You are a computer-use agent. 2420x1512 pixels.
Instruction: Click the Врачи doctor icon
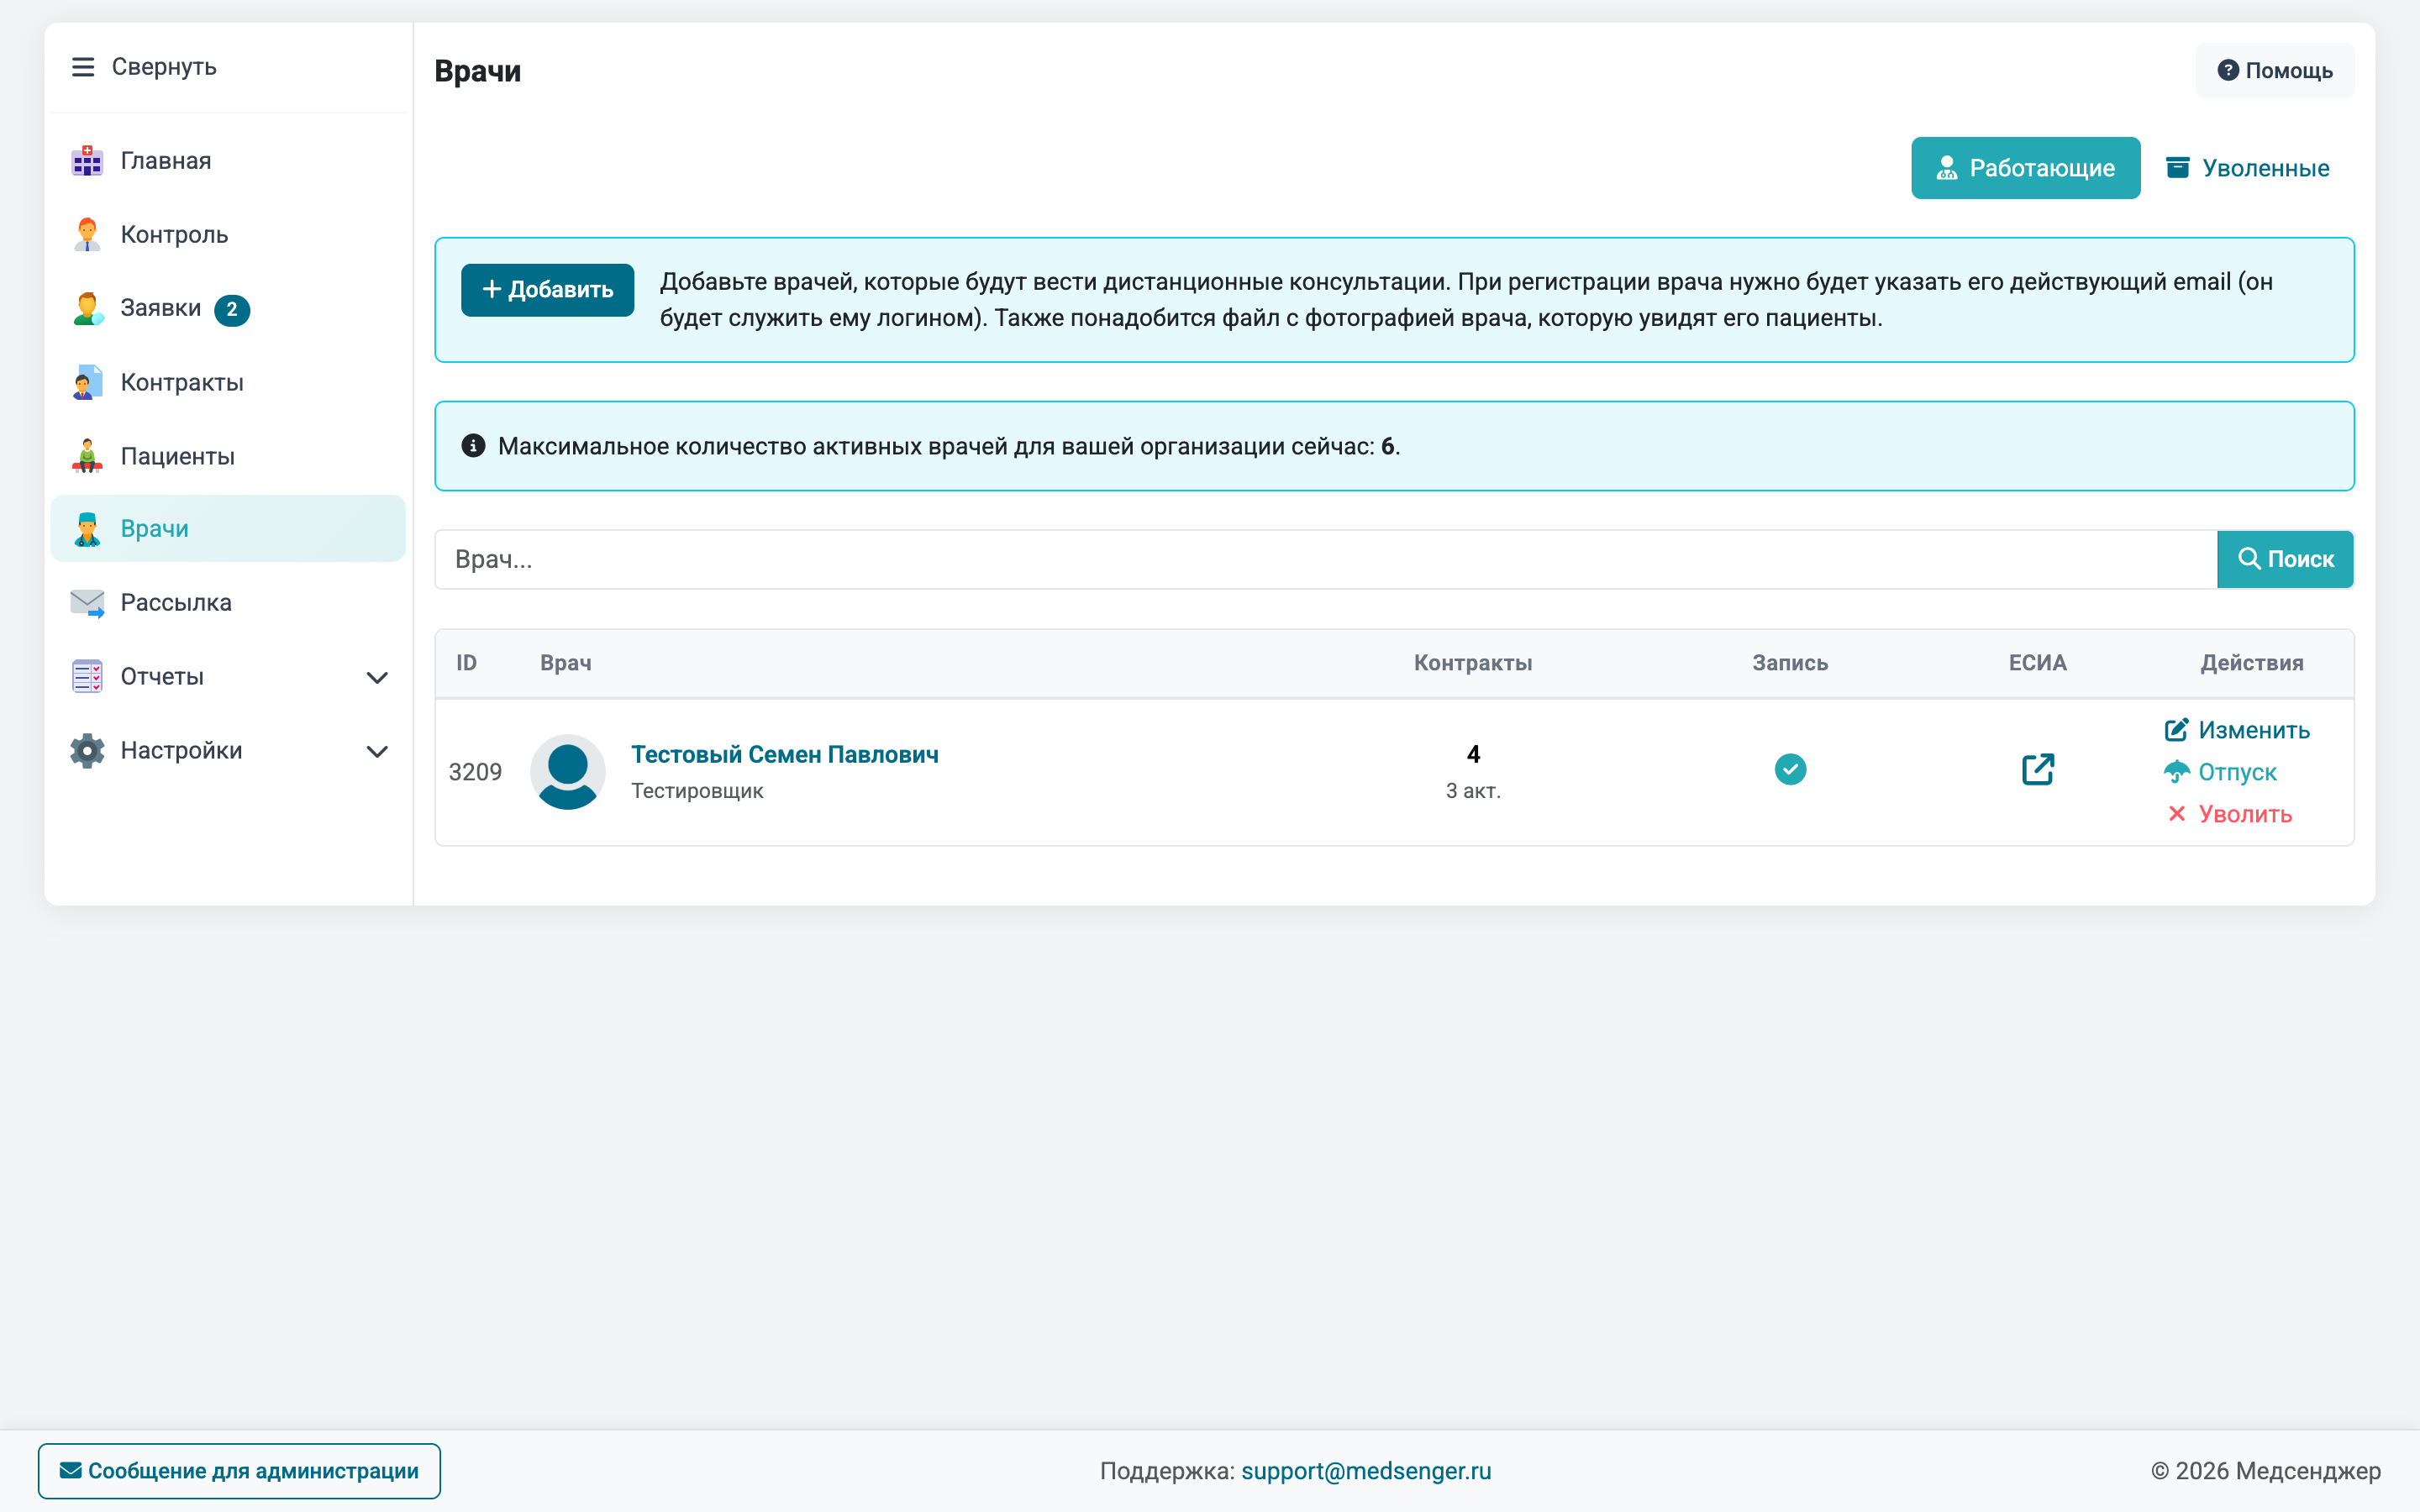[87, 529]
